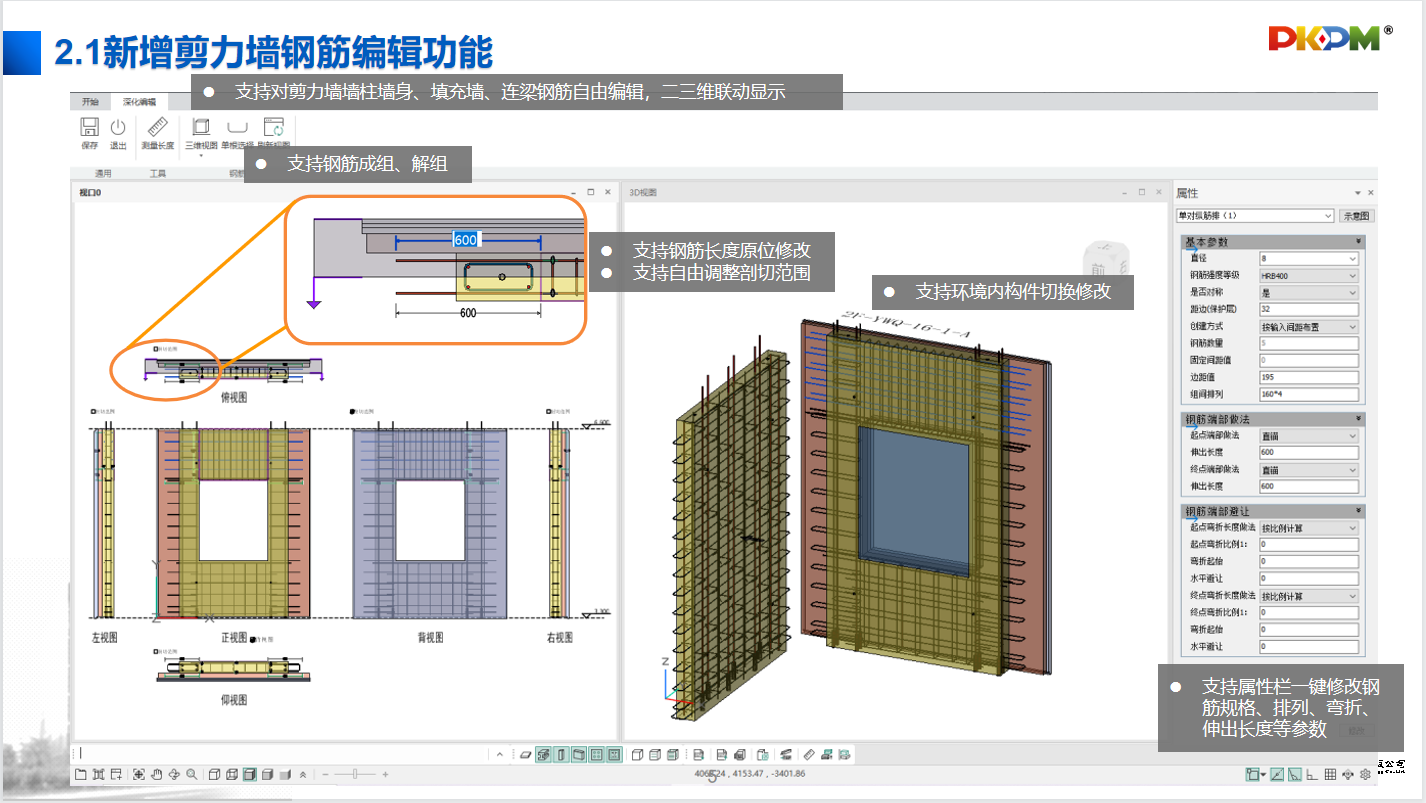Click the 保存 save icon
Image resolution: width=1426 pixels, height=803 pixels.
tap(89, 127)
